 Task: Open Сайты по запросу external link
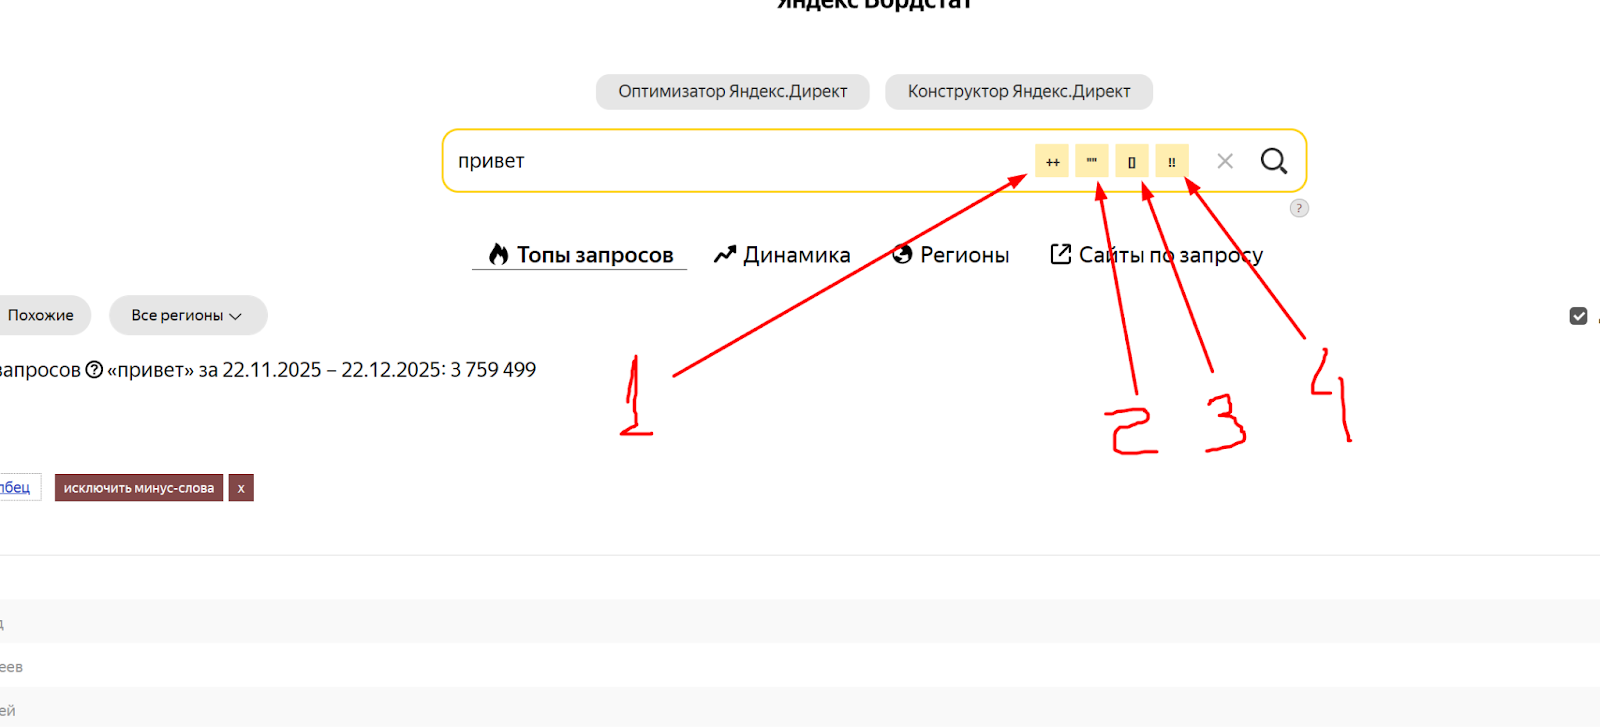tap(1156, 255)
